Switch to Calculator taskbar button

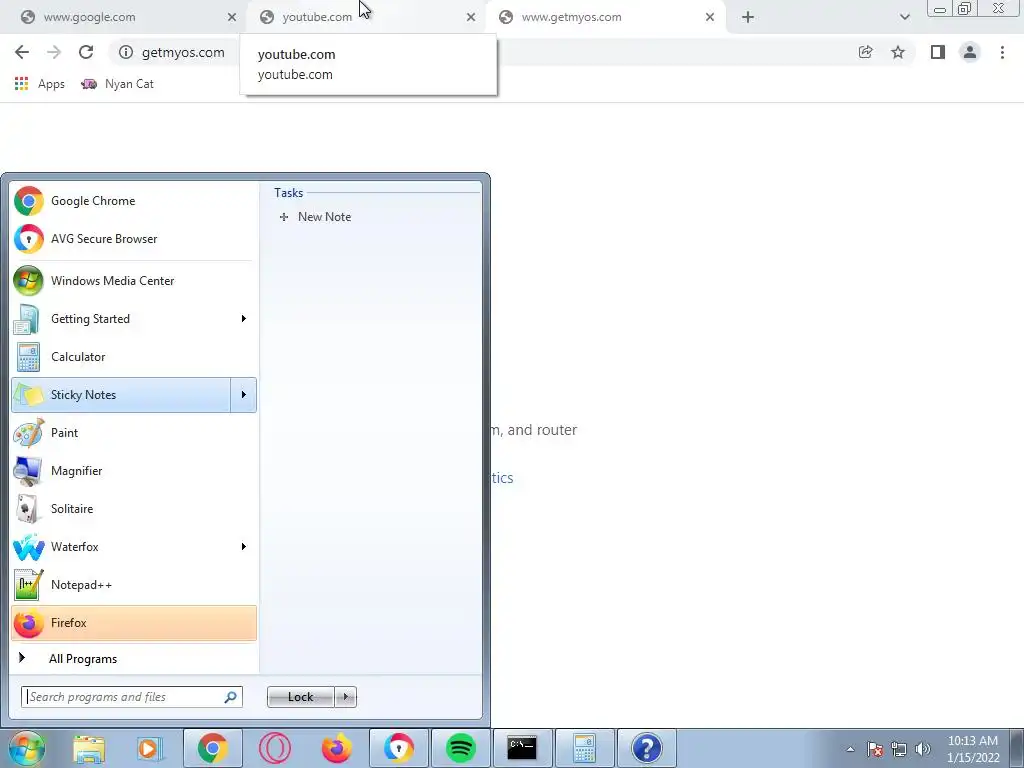pyautogui.click(x=584, y=748)
